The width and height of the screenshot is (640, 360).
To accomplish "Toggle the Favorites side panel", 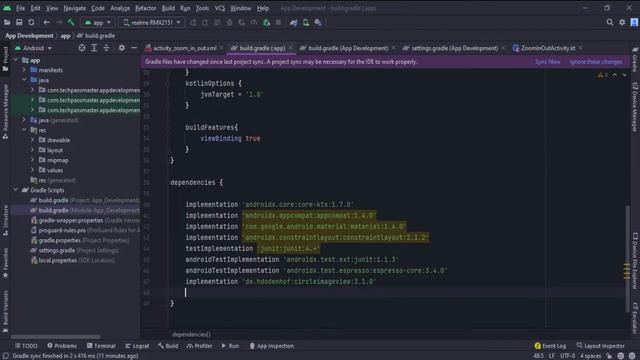I will click(5, 263).
